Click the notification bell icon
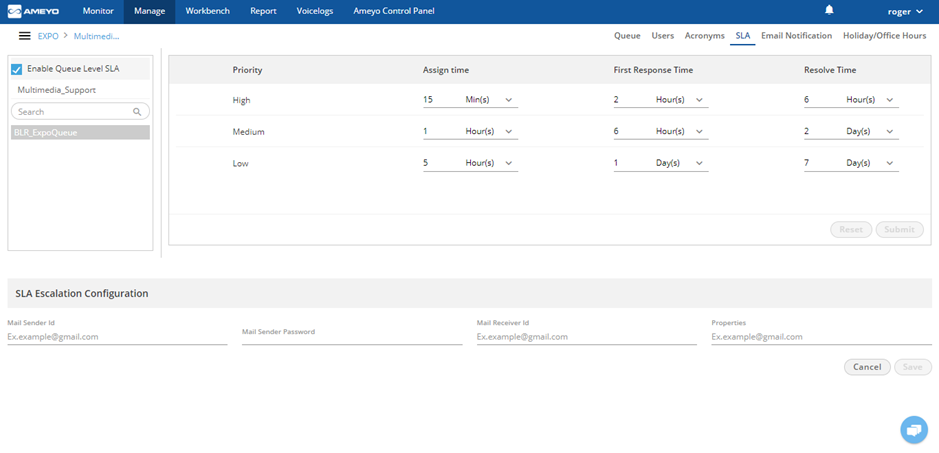 829,10
